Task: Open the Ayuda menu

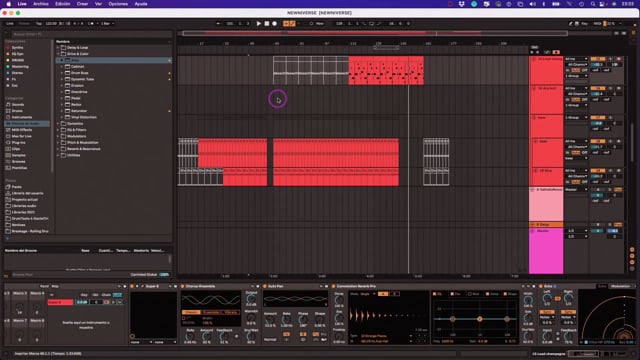Action: coord(141,4)
